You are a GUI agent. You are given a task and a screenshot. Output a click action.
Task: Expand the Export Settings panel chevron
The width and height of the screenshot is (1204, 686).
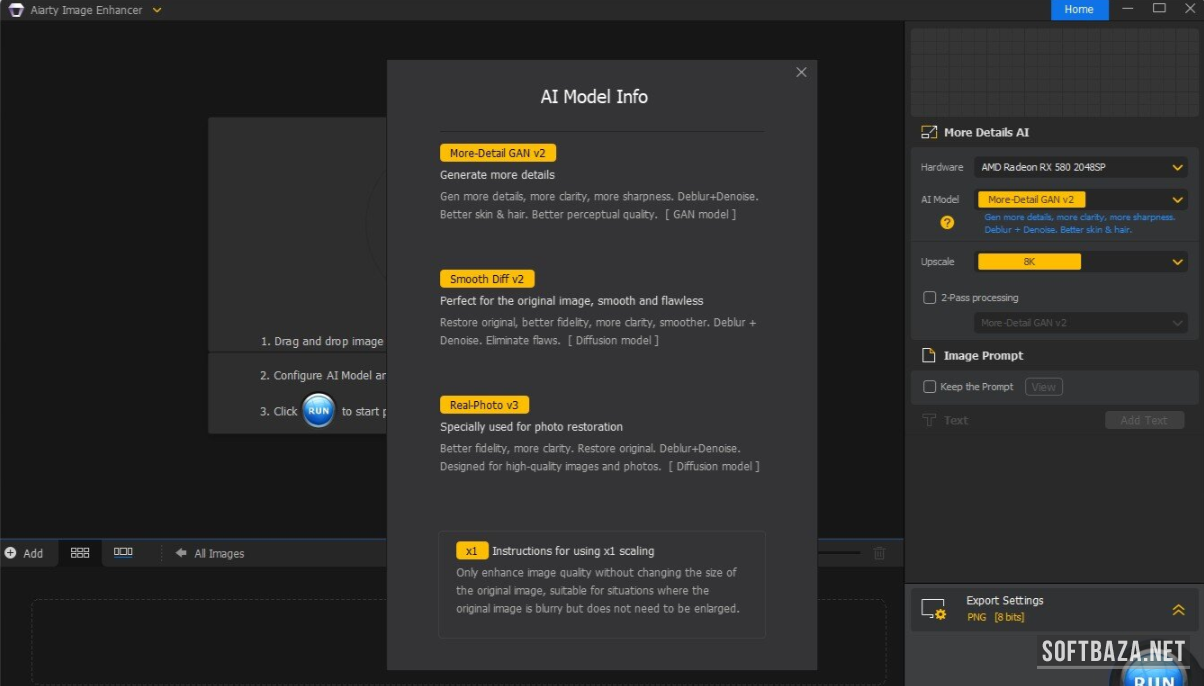[x=1178, y=609]
